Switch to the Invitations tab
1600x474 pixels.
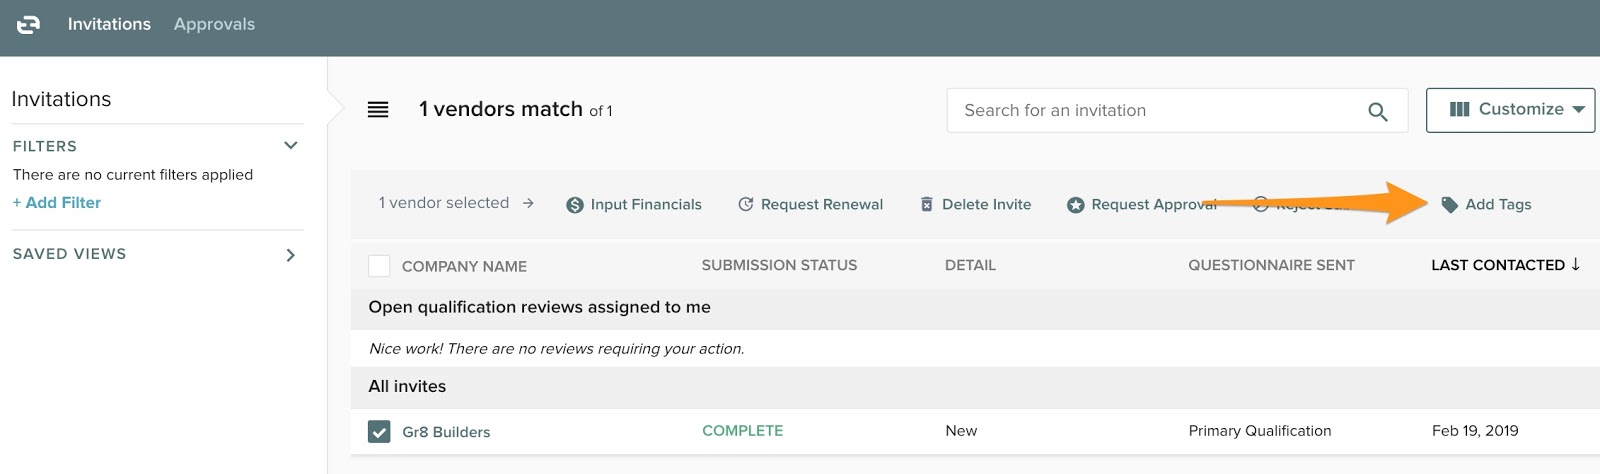point(109,24)
